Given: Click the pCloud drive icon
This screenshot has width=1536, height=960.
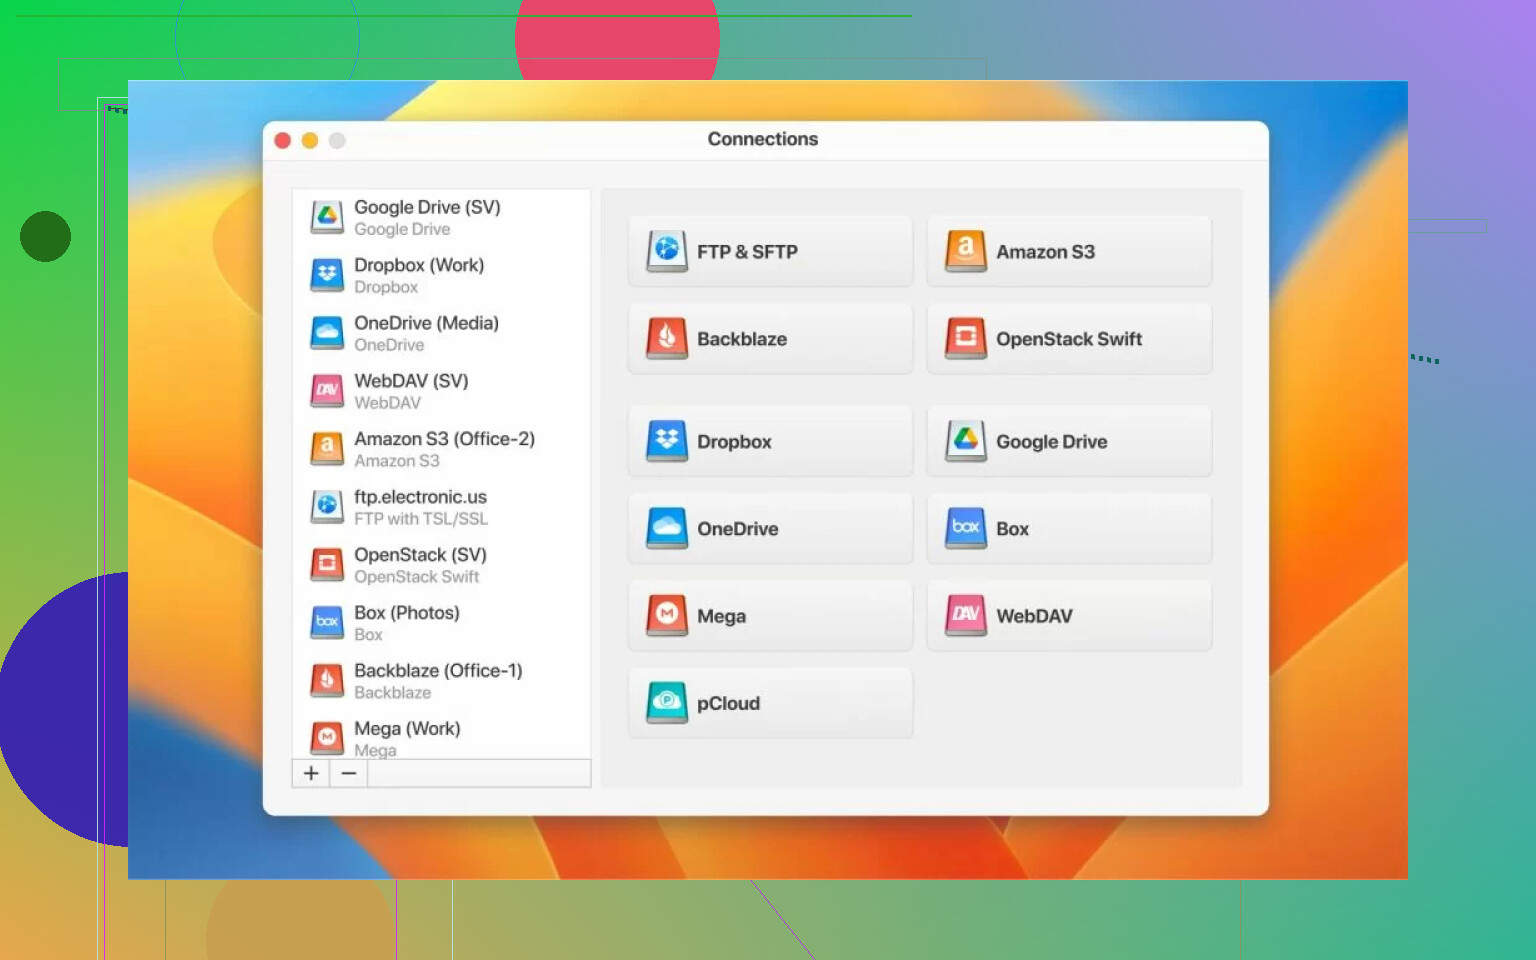Looking at the screenshot, I should tap(666, 702).
